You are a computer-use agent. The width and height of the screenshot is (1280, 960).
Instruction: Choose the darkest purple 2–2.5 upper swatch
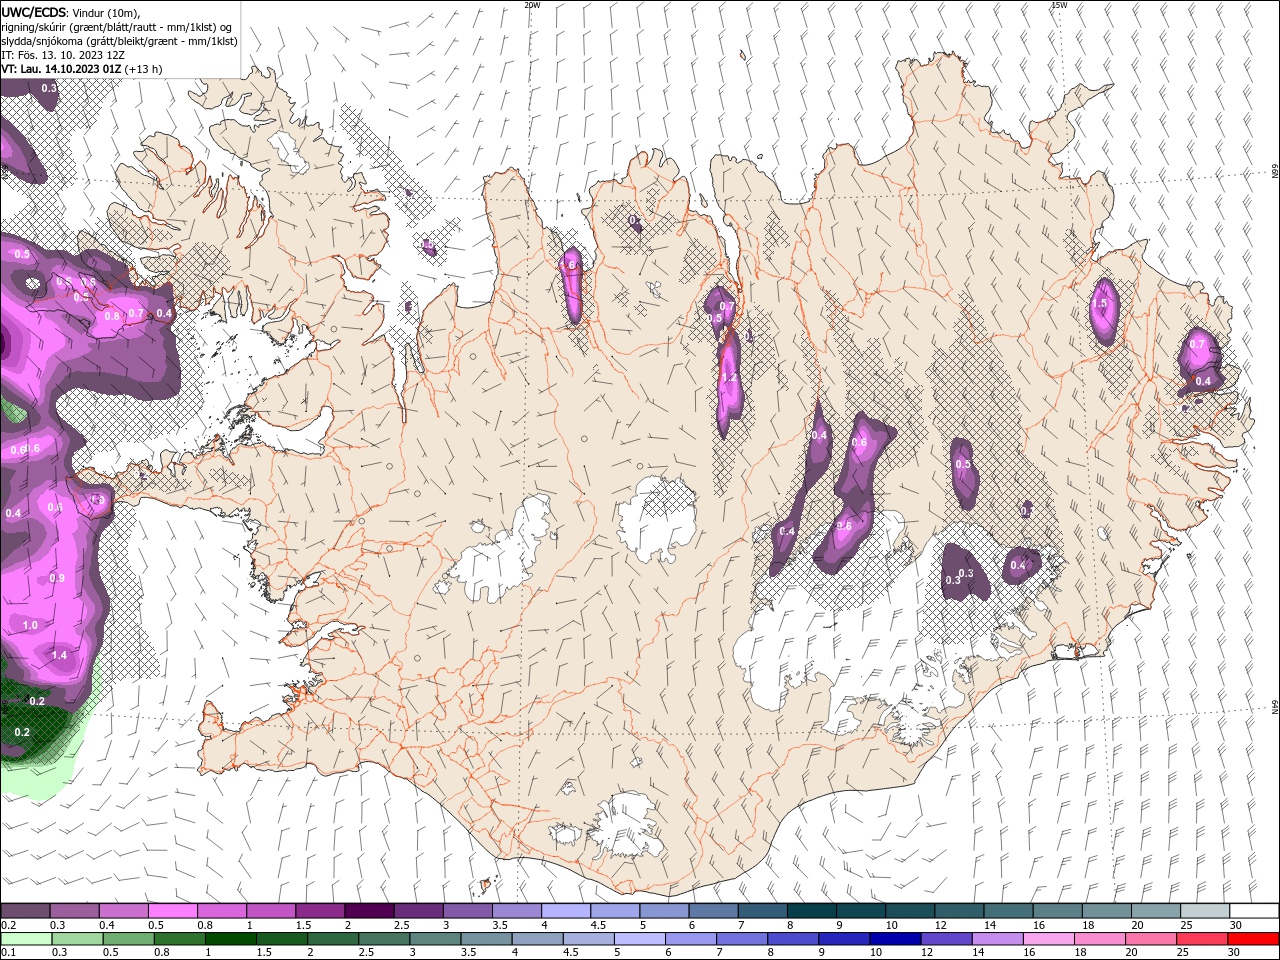369,911
